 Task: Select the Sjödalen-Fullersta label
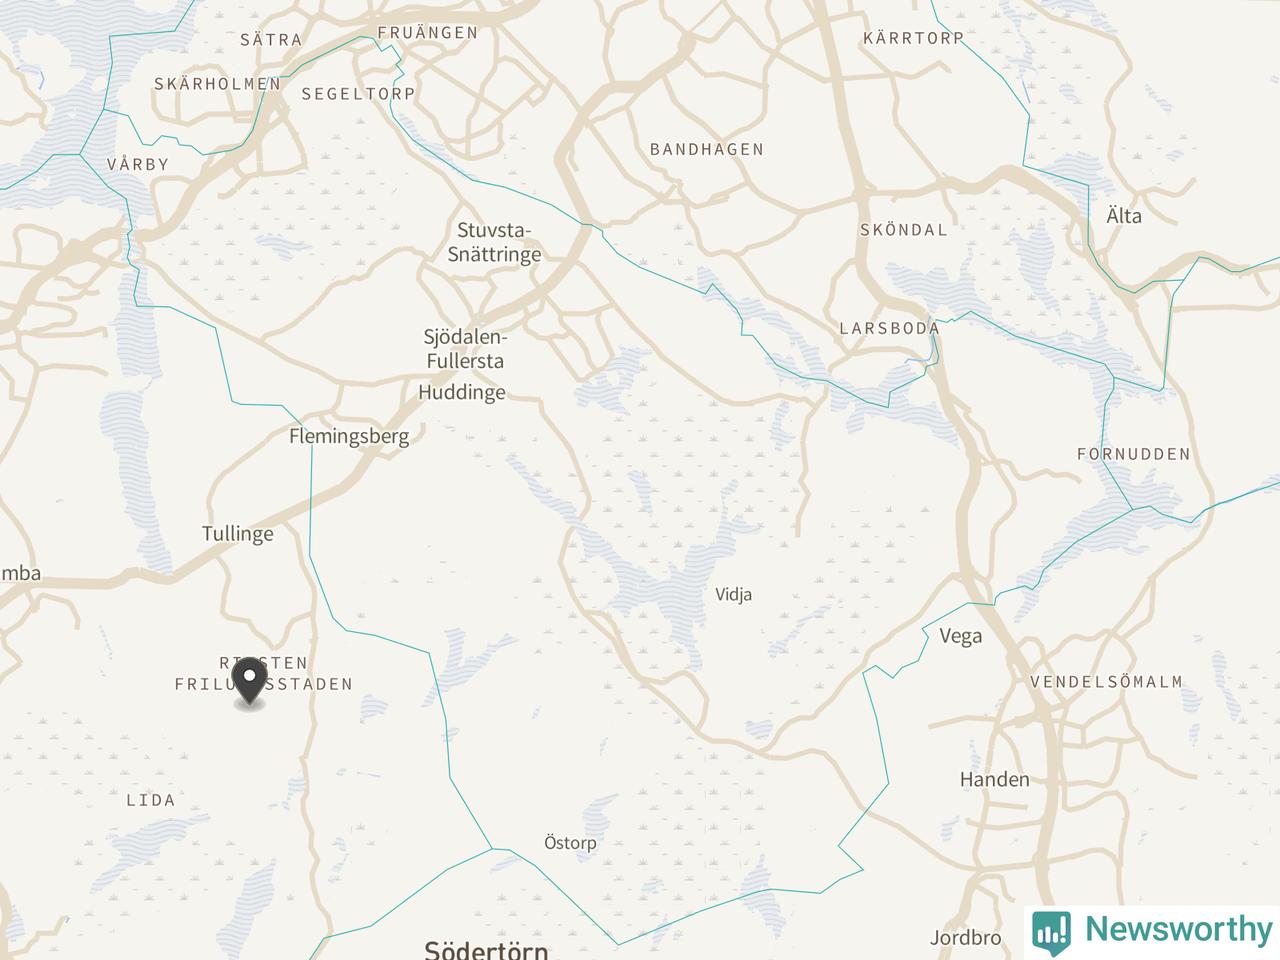point(465,349)
